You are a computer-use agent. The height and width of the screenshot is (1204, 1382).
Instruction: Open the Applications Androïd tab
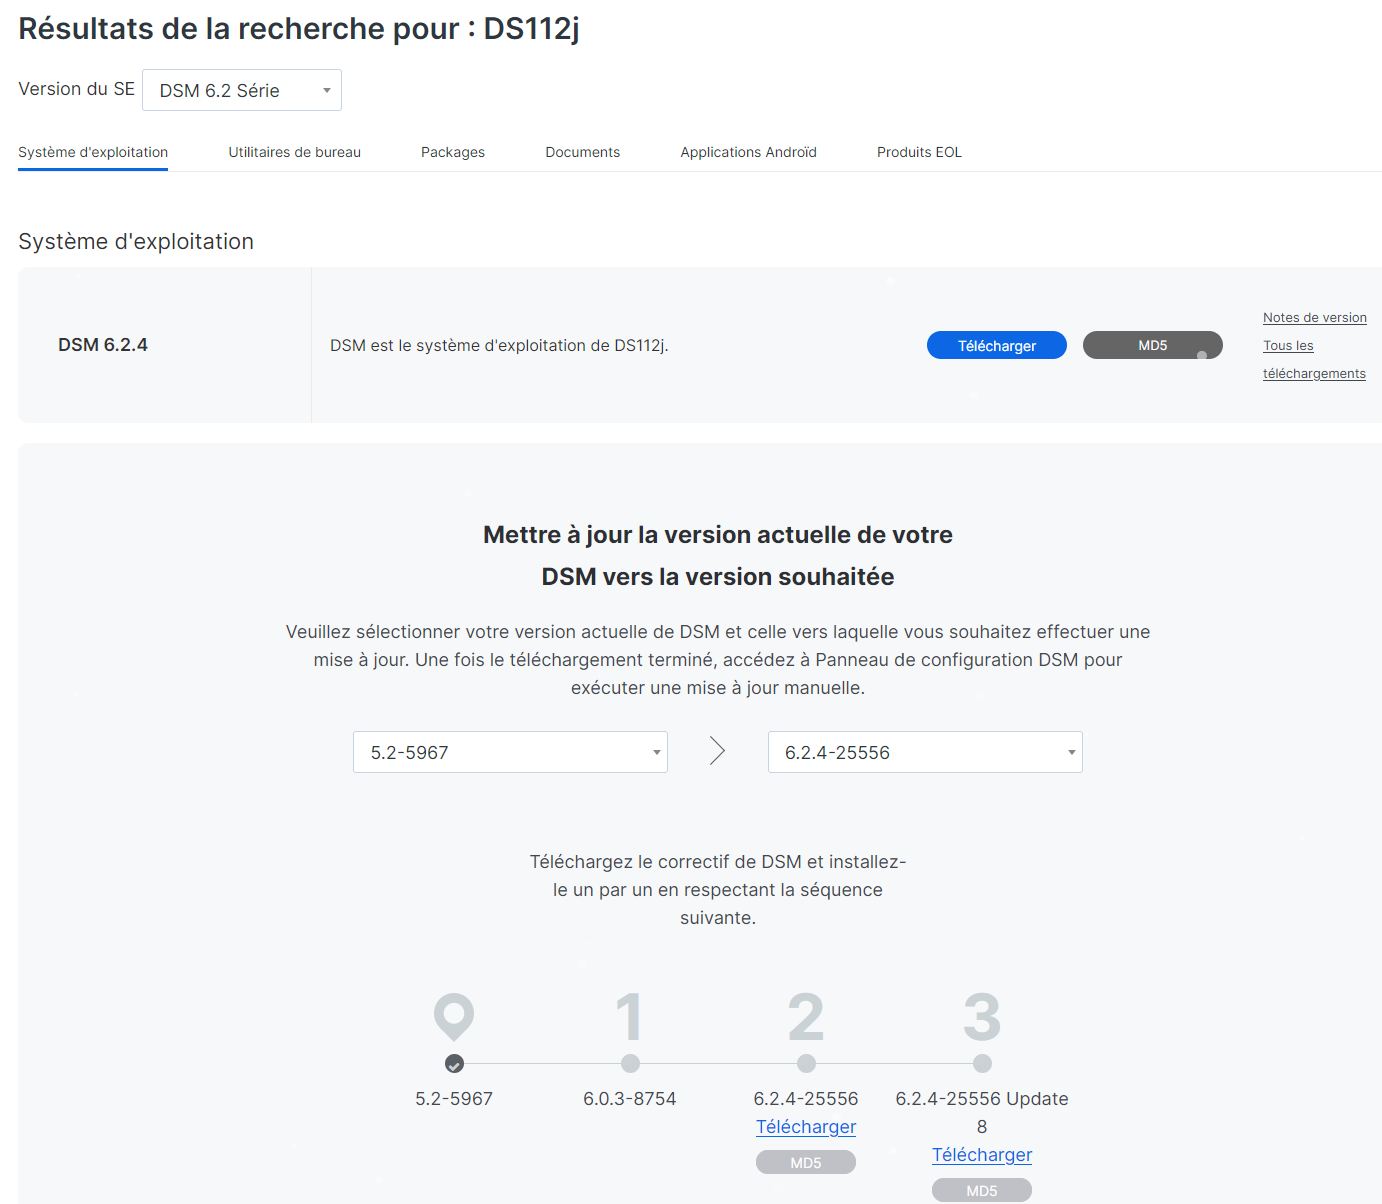coord(749,152)
